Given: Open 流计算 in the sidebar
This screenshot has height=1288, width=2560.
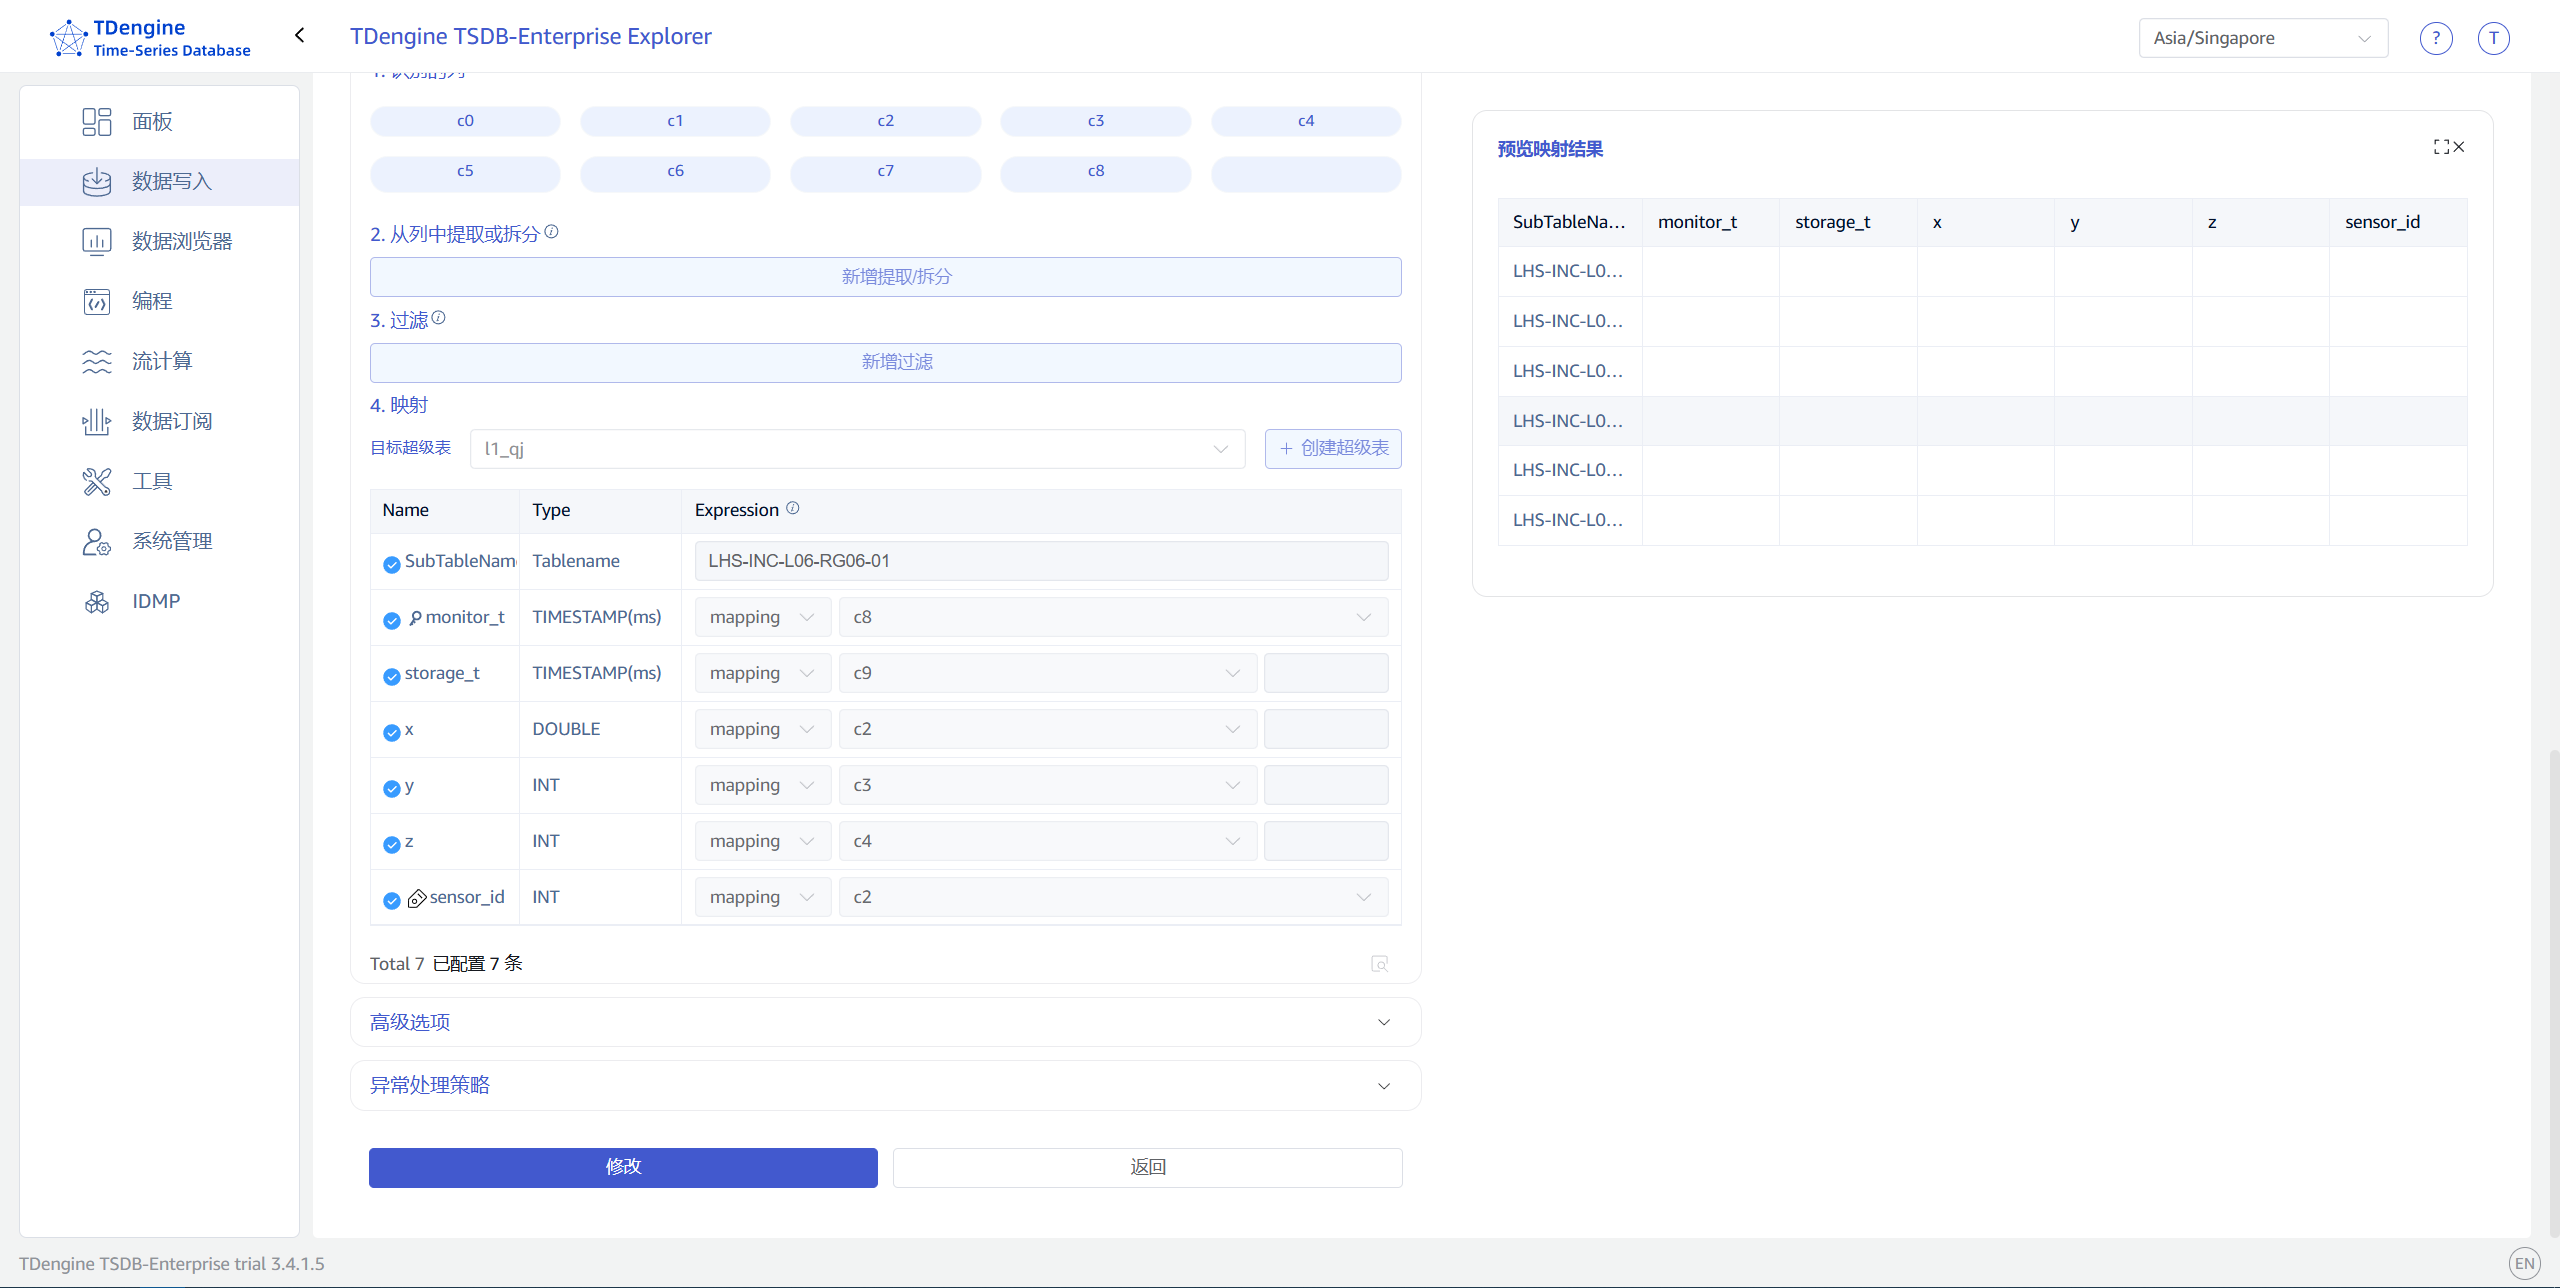Looking at the screenshot, I should (x=161, y=361).
